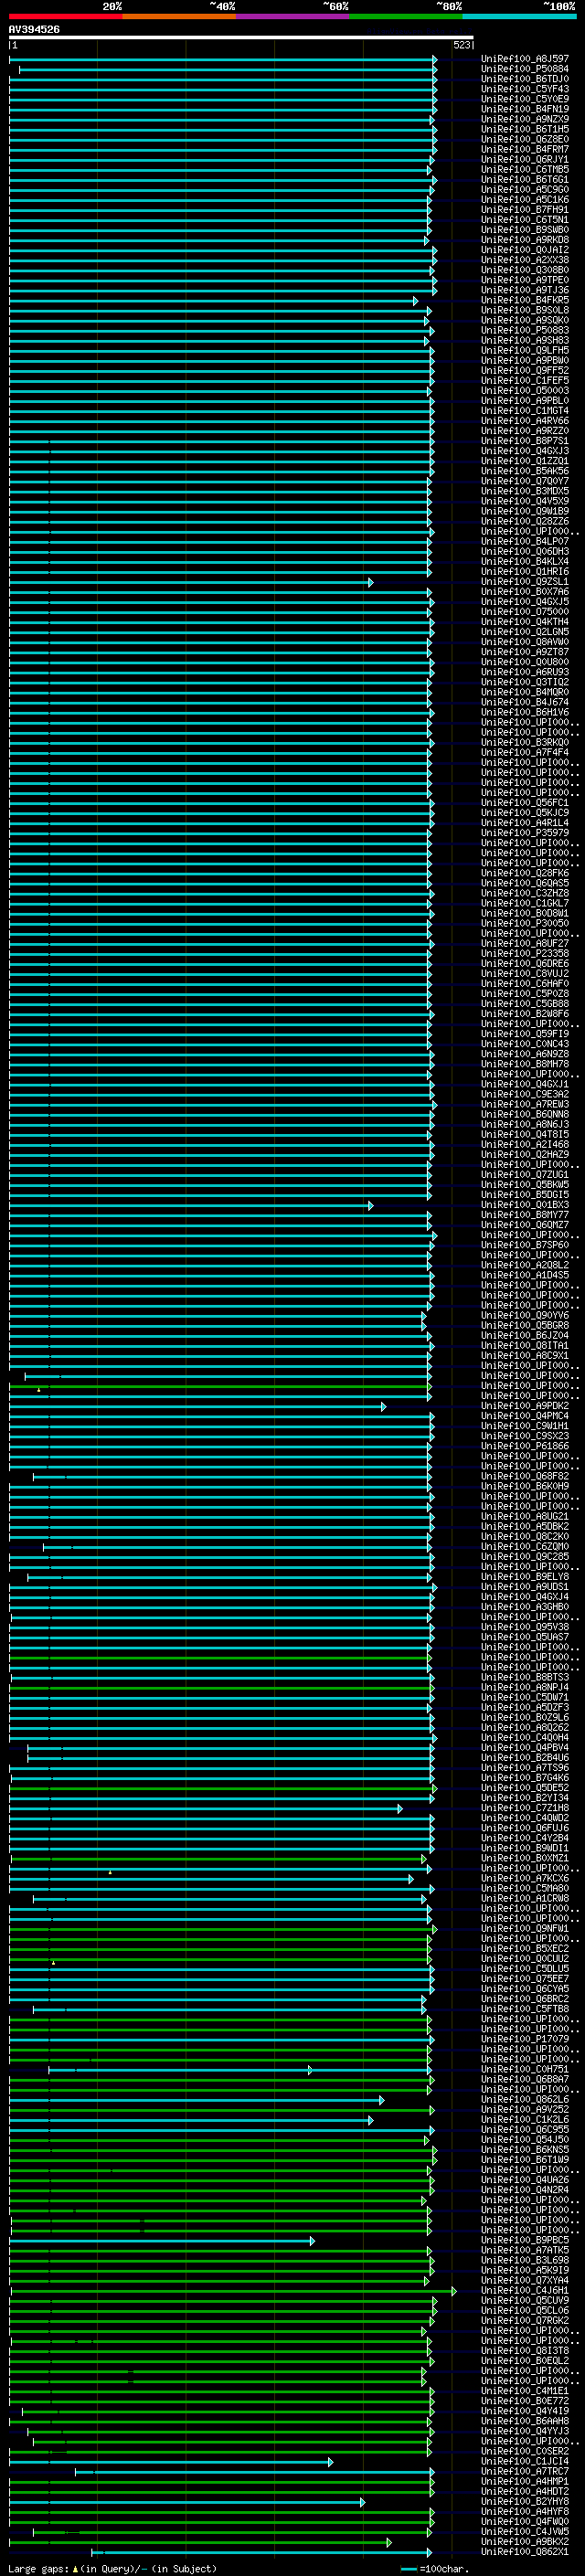Select hit label UniRef100_B7FH91
Image resolution: width=585 pixels, height=2576 pixels.
(x=525, y=210)
